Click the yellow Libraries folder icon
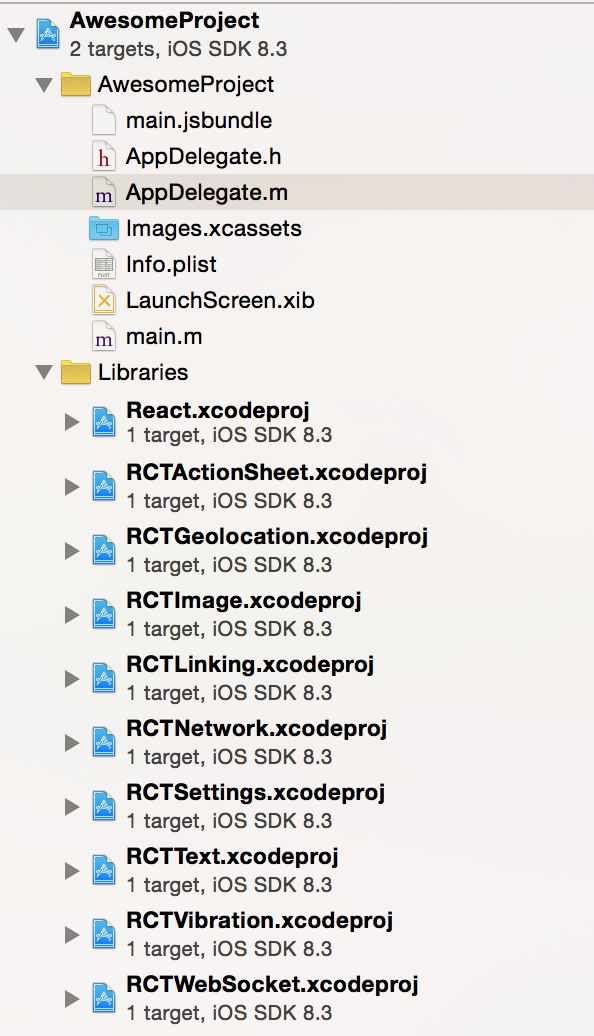 pyautogui.click(x=75, y=373)
